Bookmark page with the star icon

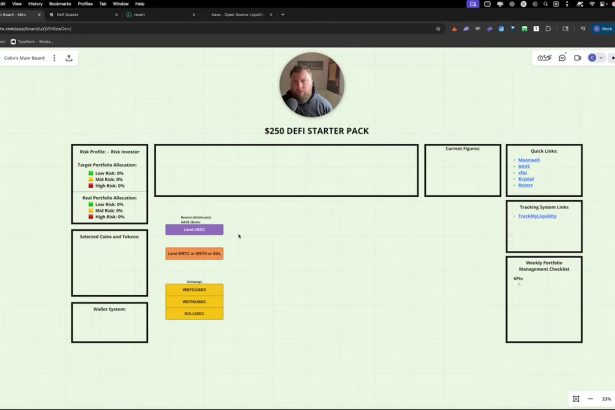pyautogui.click(x=438, y=28)
